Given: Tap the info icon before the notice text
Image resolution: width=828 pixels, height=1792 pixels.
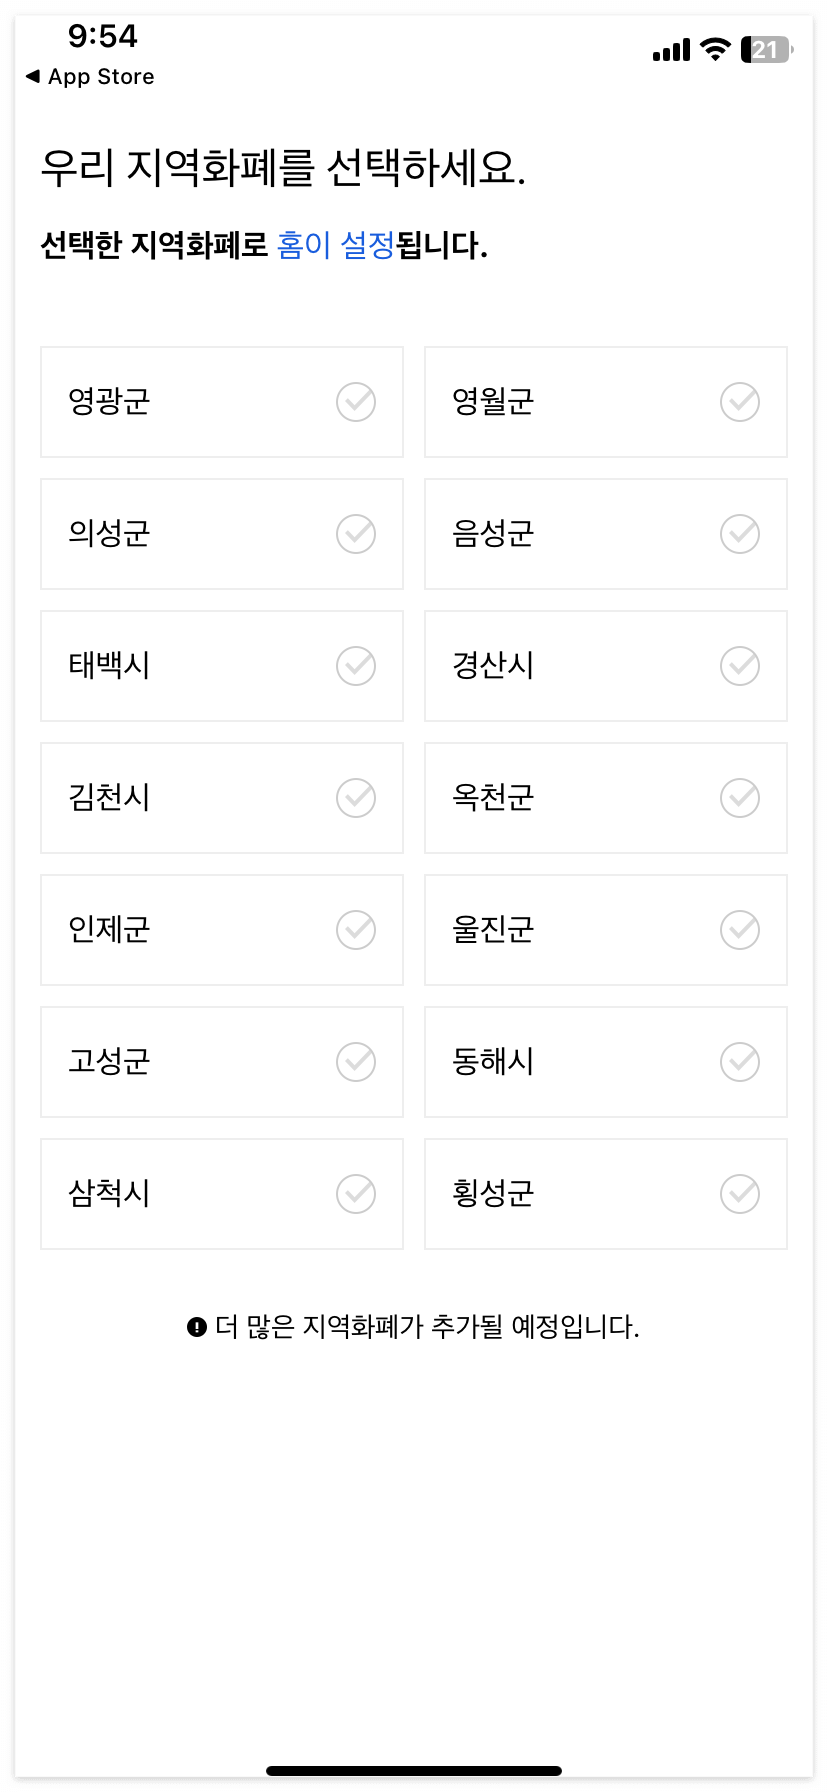Looking at the screenshot, I should pyautogui.click(x=196, y=1326).
